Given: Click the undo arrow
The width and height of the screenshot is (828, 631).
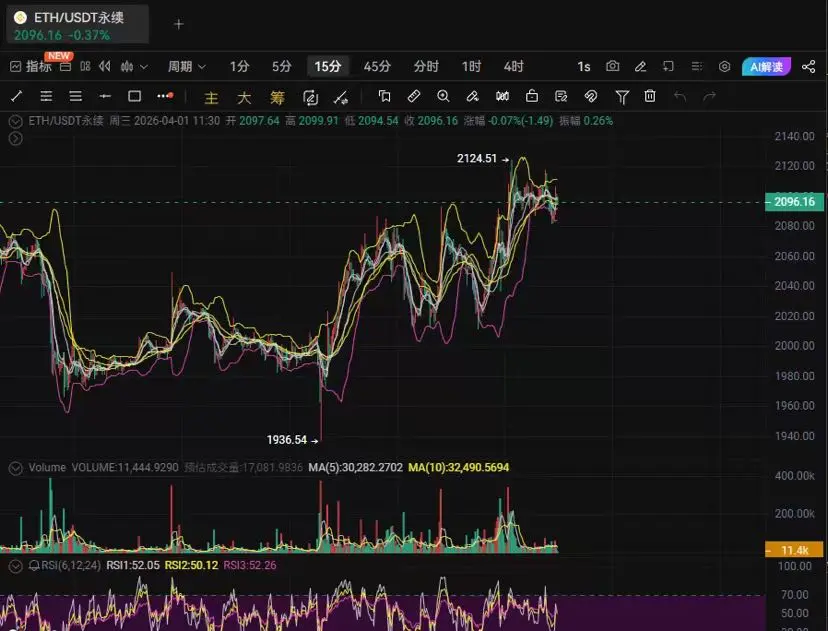Looking at the screenshot, I should pyautogui.click(x=680, y=96).
